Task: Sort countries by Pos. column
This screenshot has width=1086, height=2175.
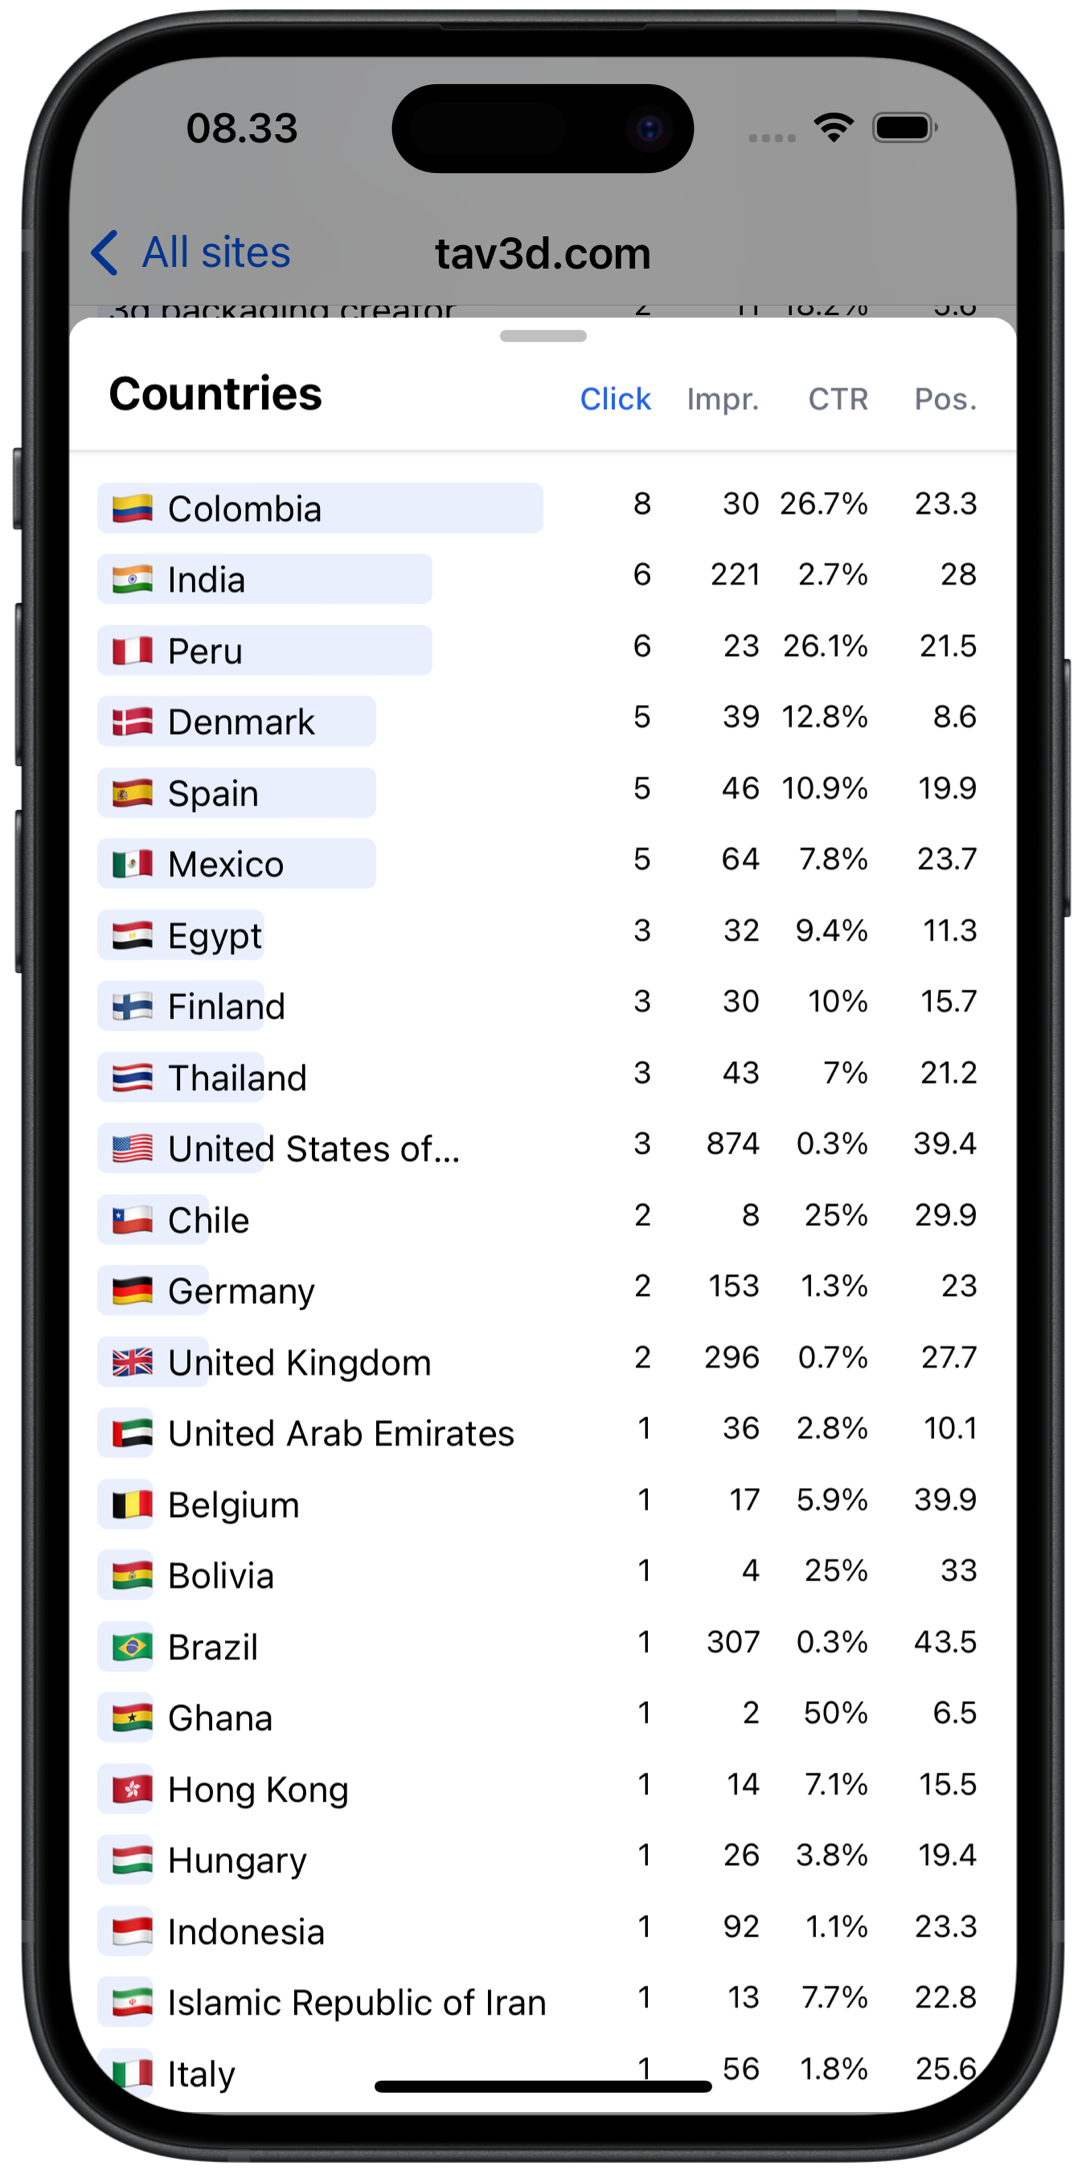Action: click(x=945, y=399)
